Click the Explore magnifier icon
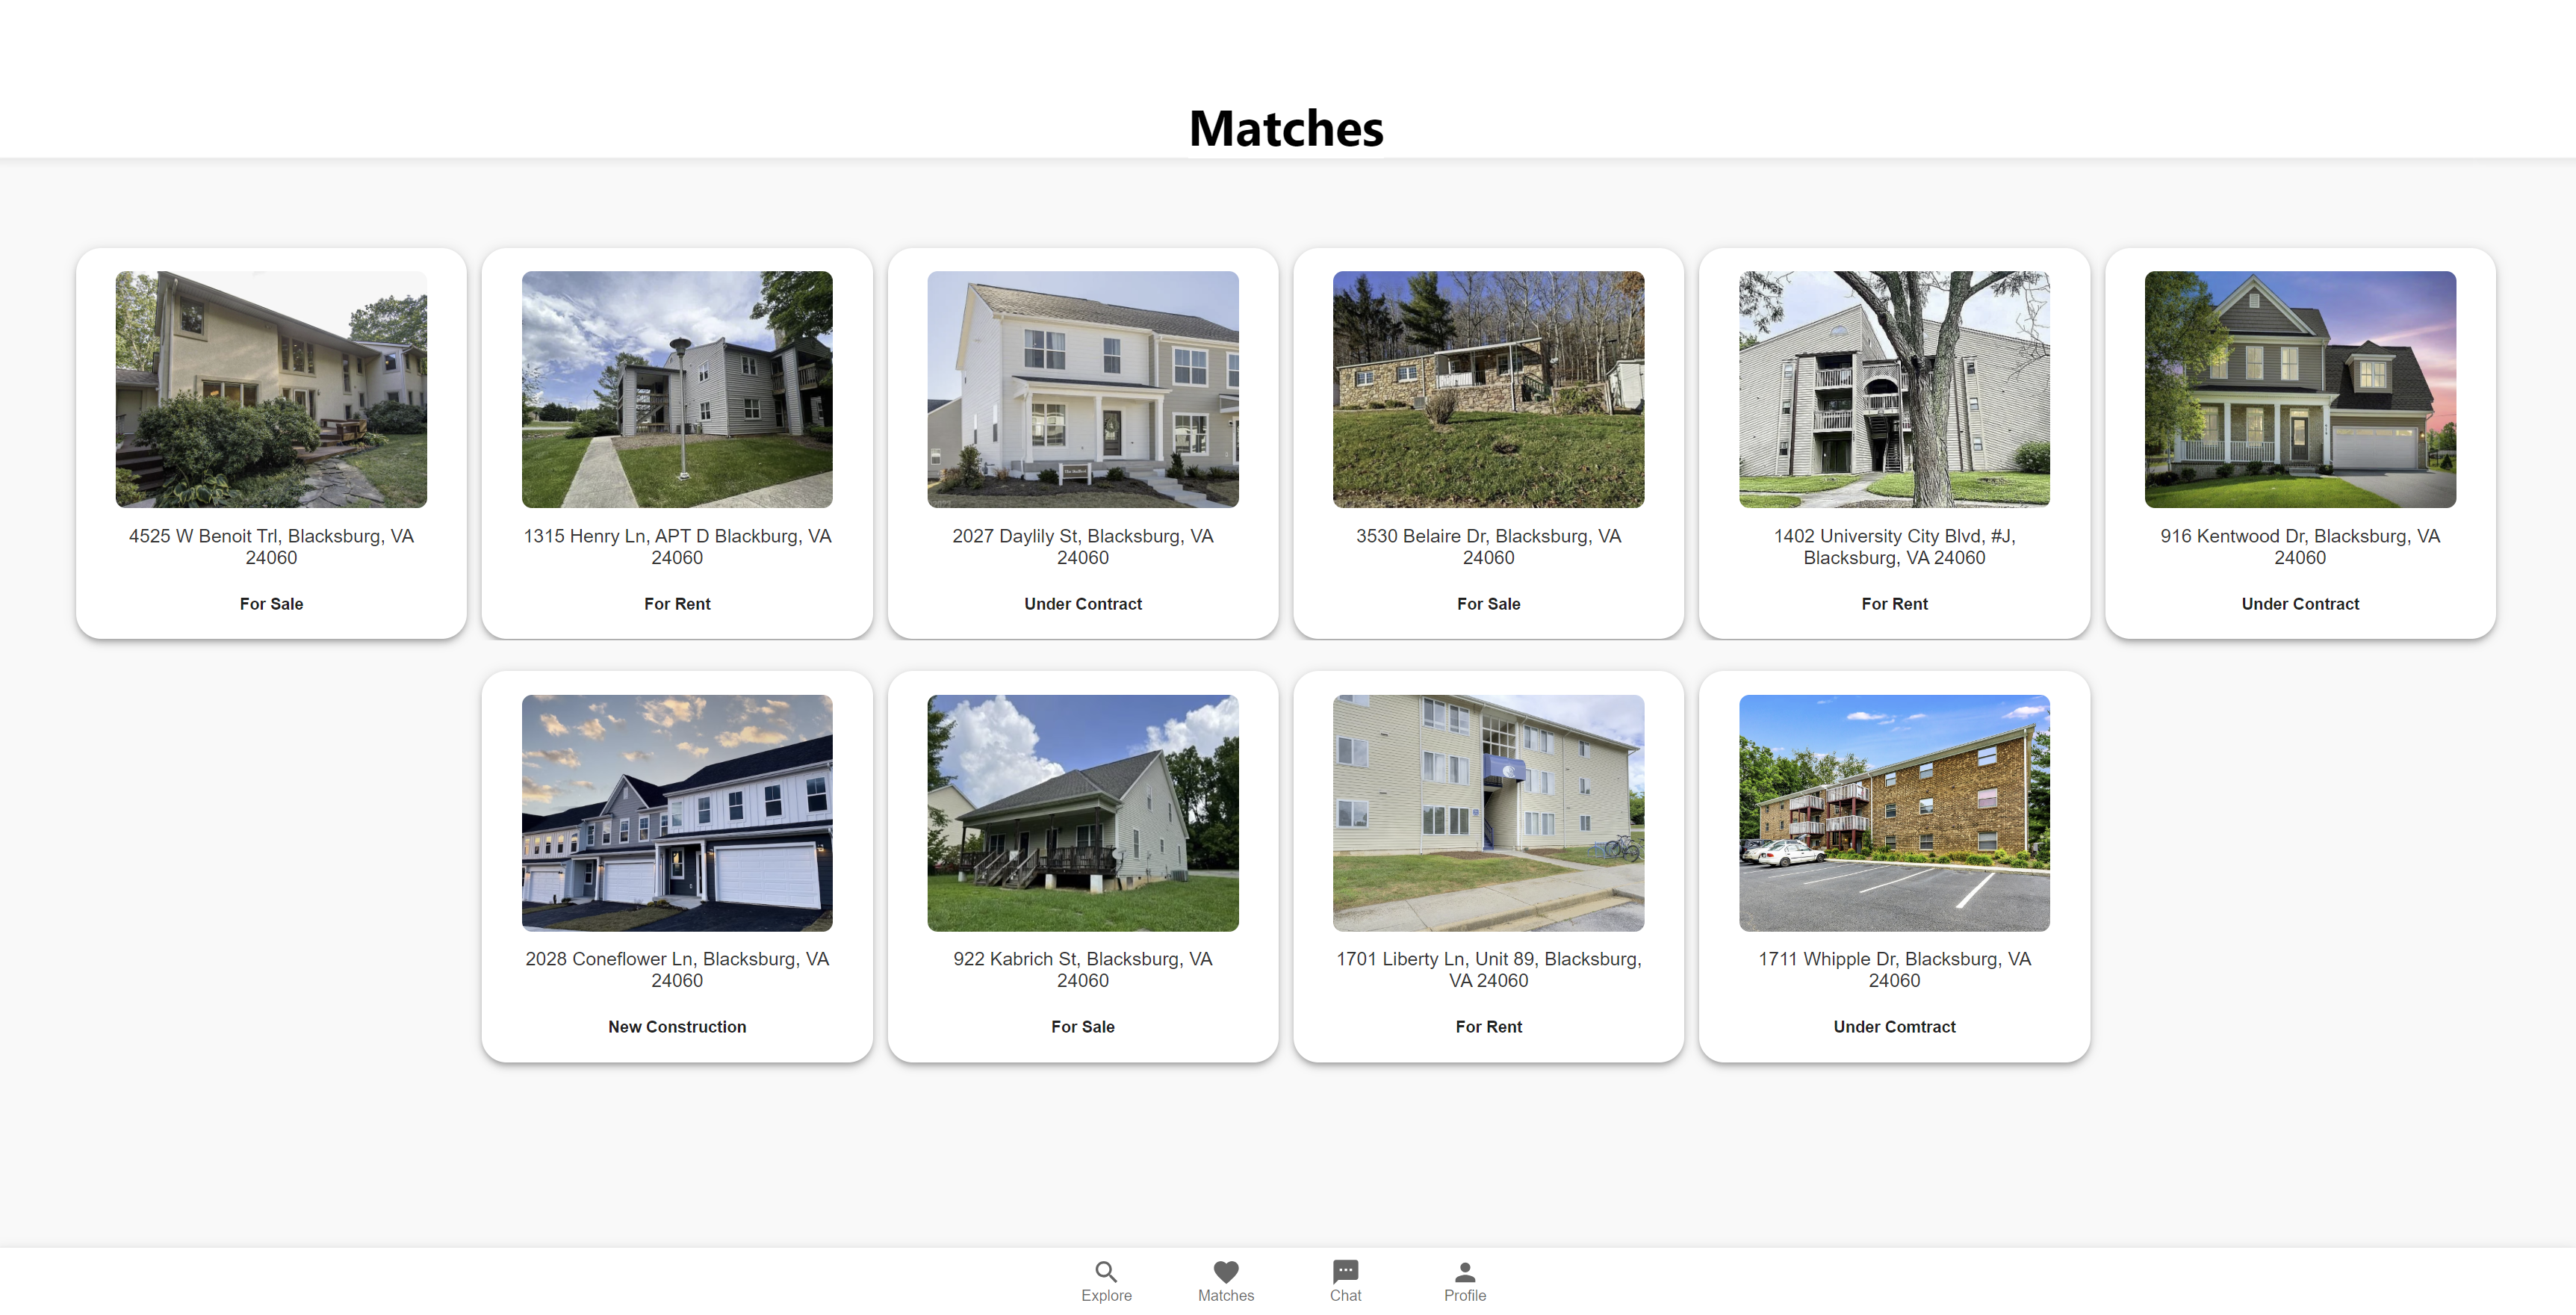Image resolution: width=2576 pixels, height=1315 pixels. [x=1105, y=1271]
